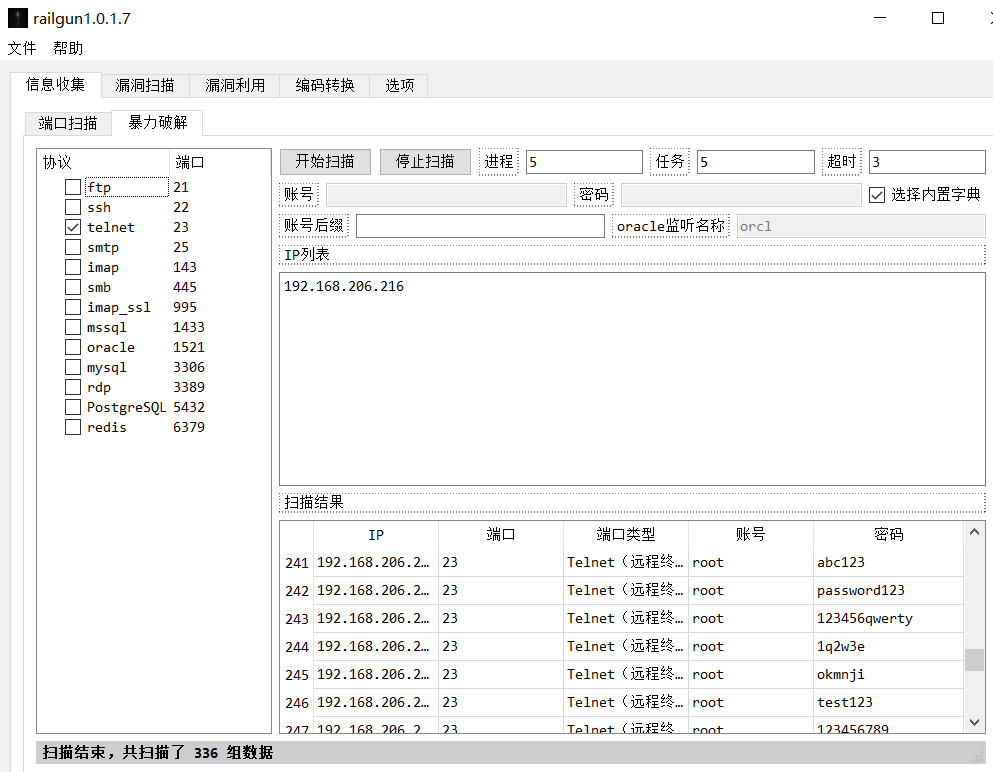
Task: Disable the 选择内置字典 checkbox
Action: (x=877, y=195)
